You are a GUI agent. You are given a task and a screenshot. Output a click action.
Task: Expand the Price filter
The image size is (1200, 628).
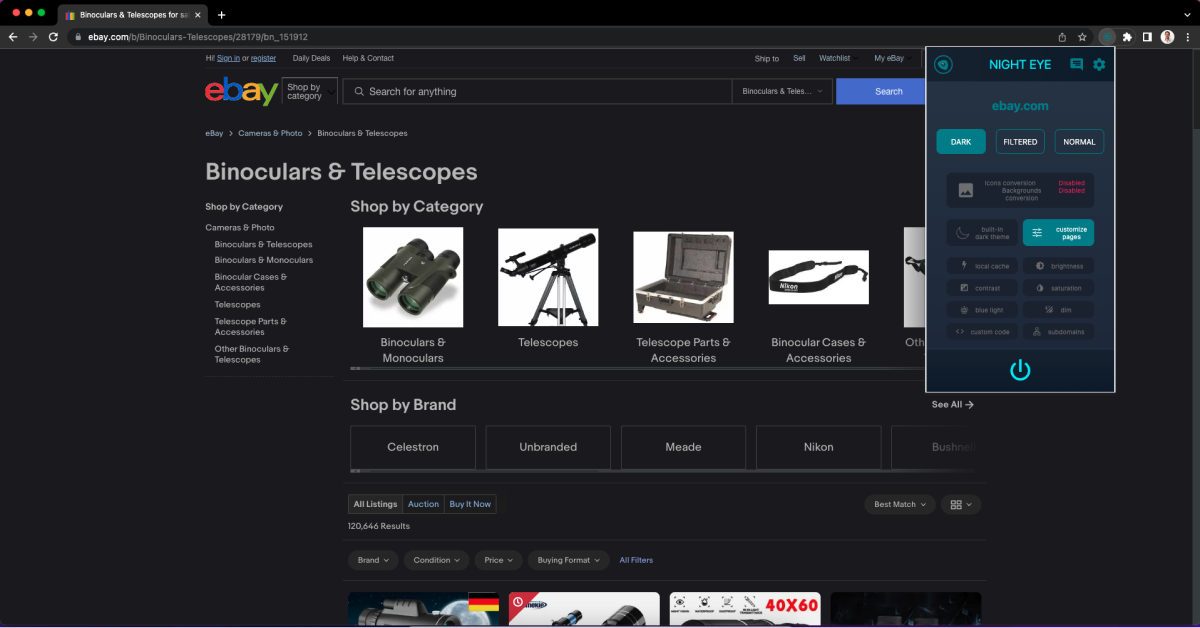tap(498, 560)
